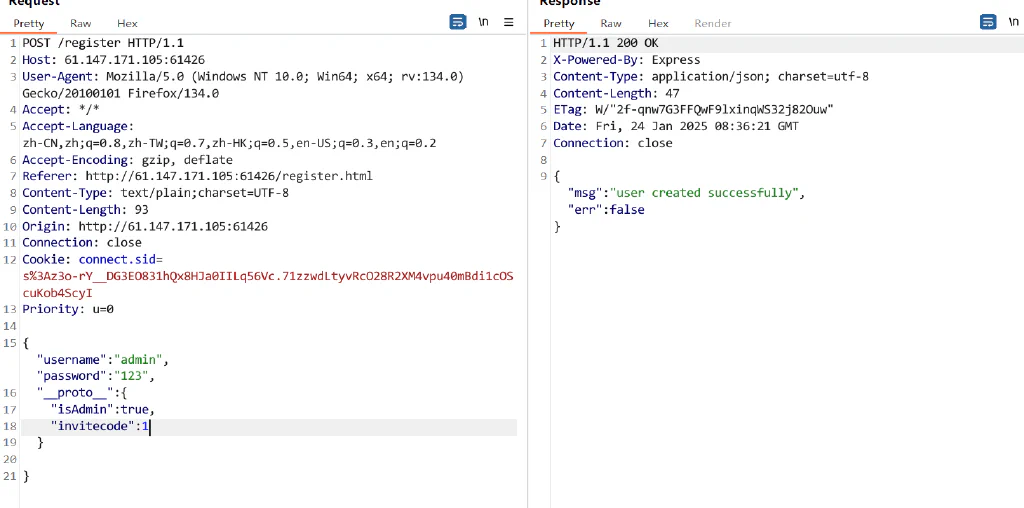1024x508 pixels.
Task: Click the "username":"admin" JSON line
Action: (x=103, y=360)
